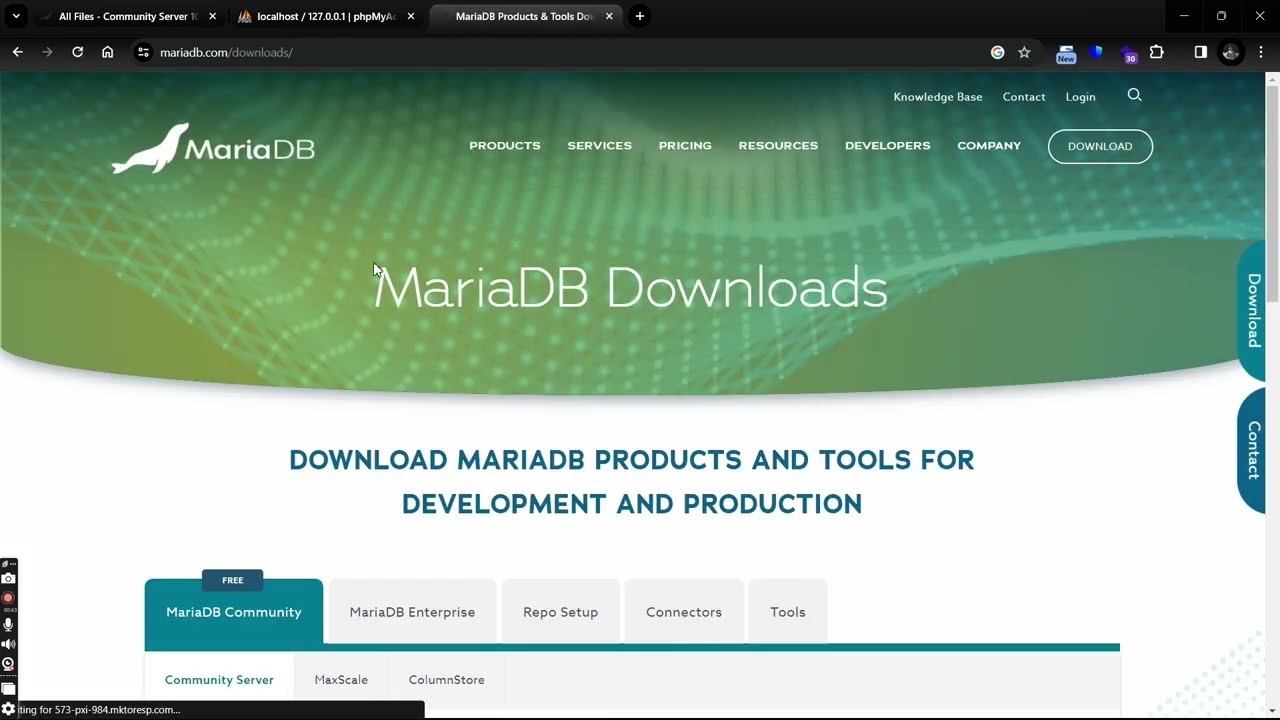Toggle the recorder speaker sound

point(8,644)
